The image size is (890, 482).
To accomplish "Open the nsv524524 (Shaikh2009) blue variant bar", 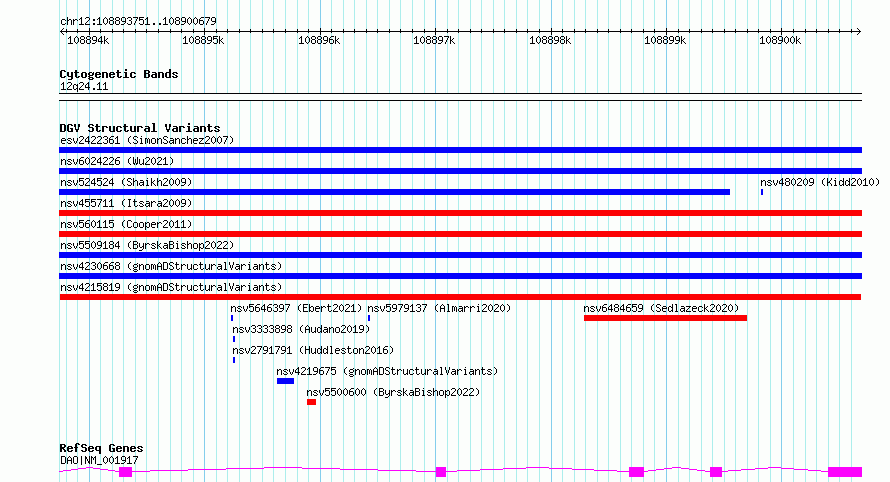I will point(394,192).
